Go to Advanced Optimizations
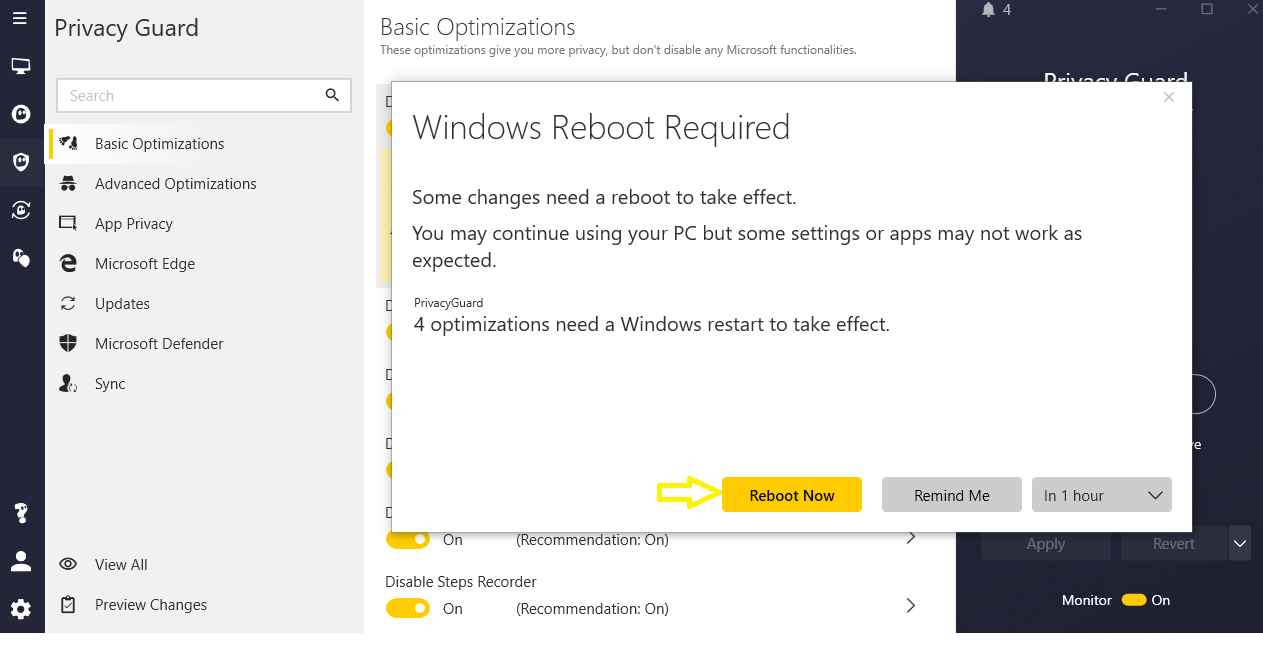1263x652 pixels. tap(205, 184)
